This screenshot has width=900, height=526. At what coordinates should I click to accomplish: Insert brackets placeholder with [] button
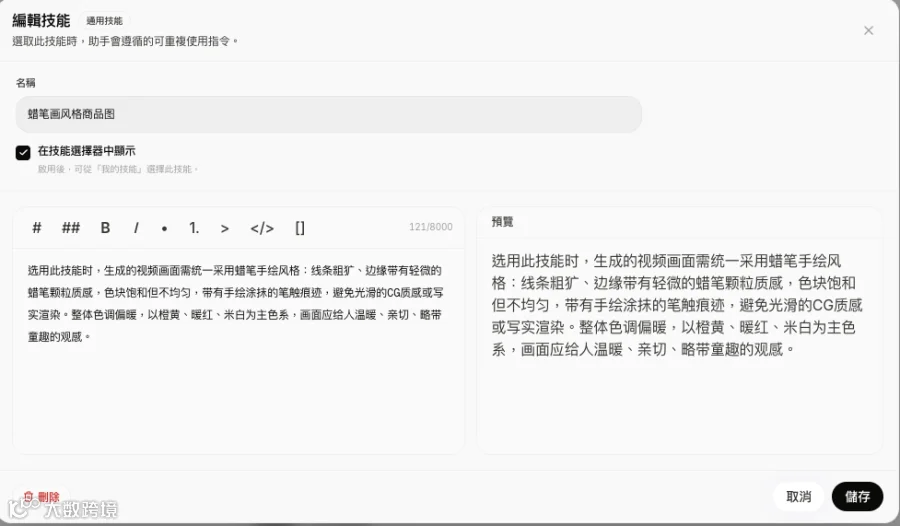pyautogui.click(x=300, y=228)
